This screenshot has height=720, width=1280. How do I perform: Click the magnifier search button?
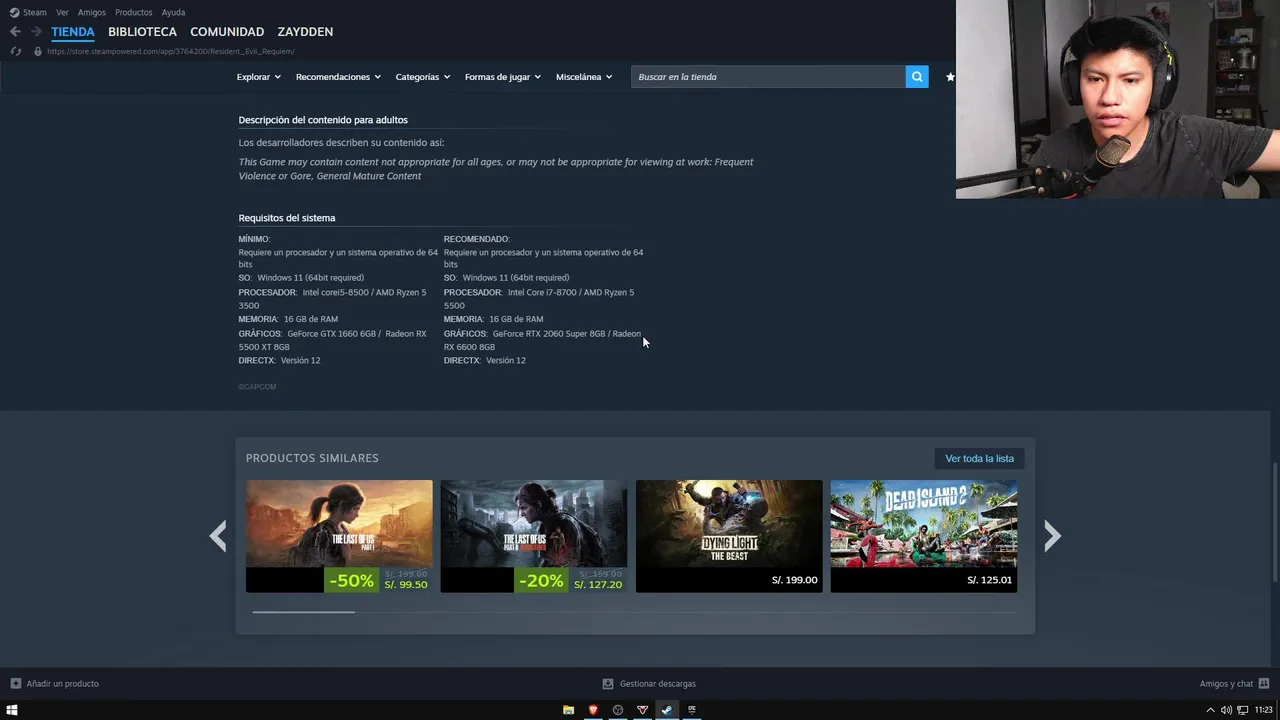[x=917, y=77]
